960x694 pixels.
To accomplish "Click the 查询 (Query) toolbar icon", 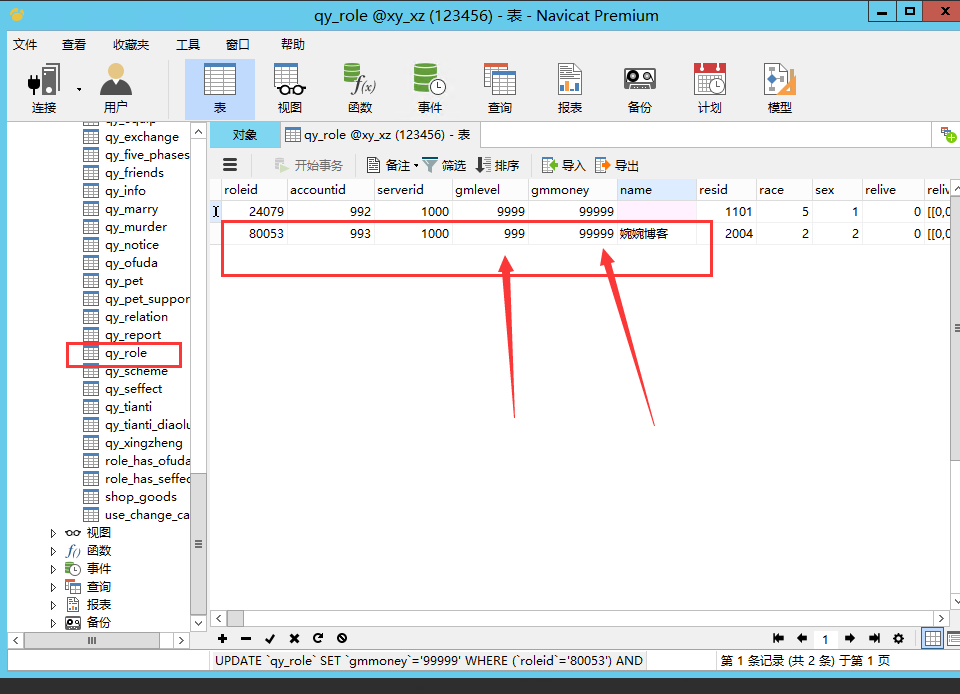I will click(x=499, y=88).
